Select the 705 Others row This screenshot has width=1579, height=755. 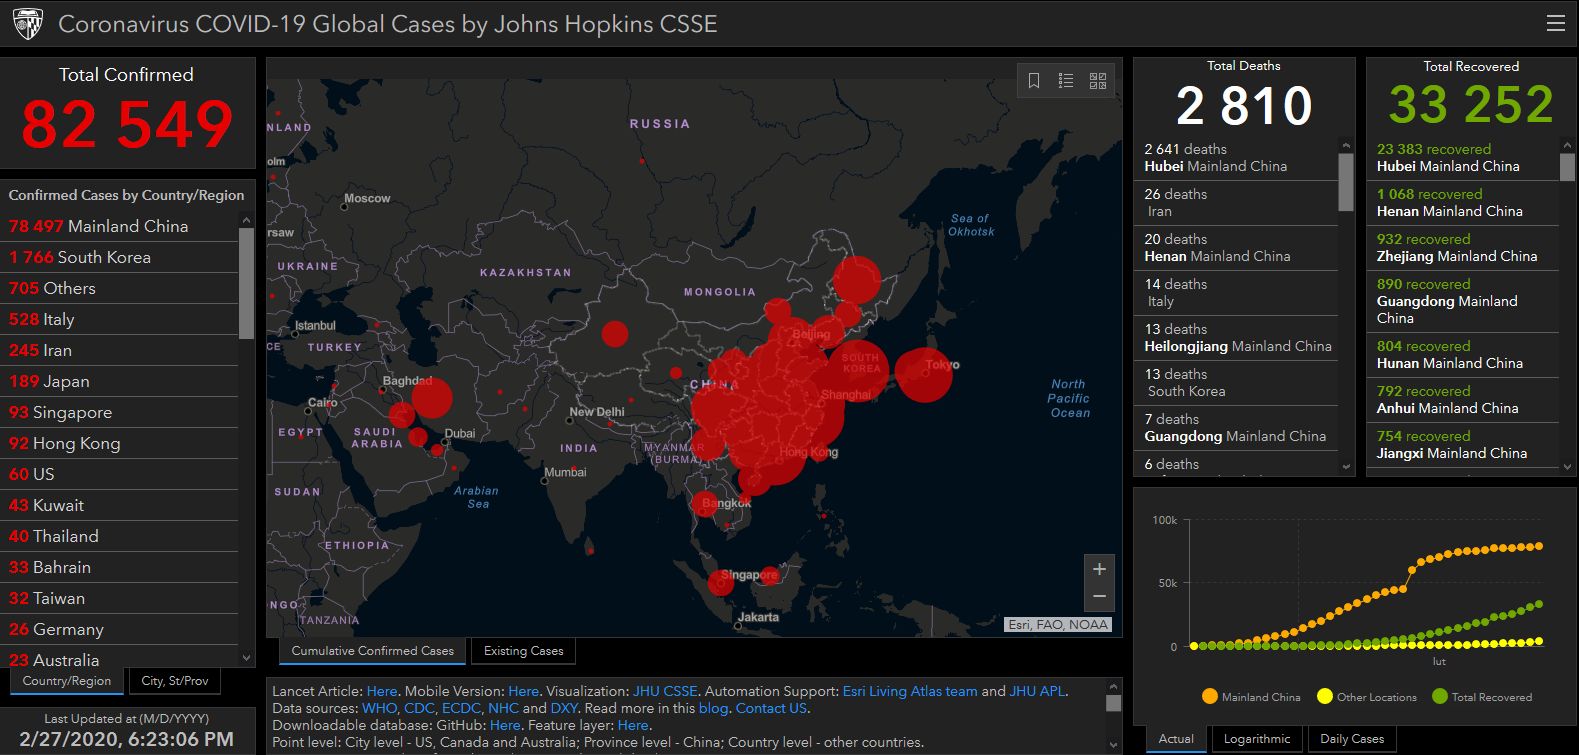pos(120,288)
